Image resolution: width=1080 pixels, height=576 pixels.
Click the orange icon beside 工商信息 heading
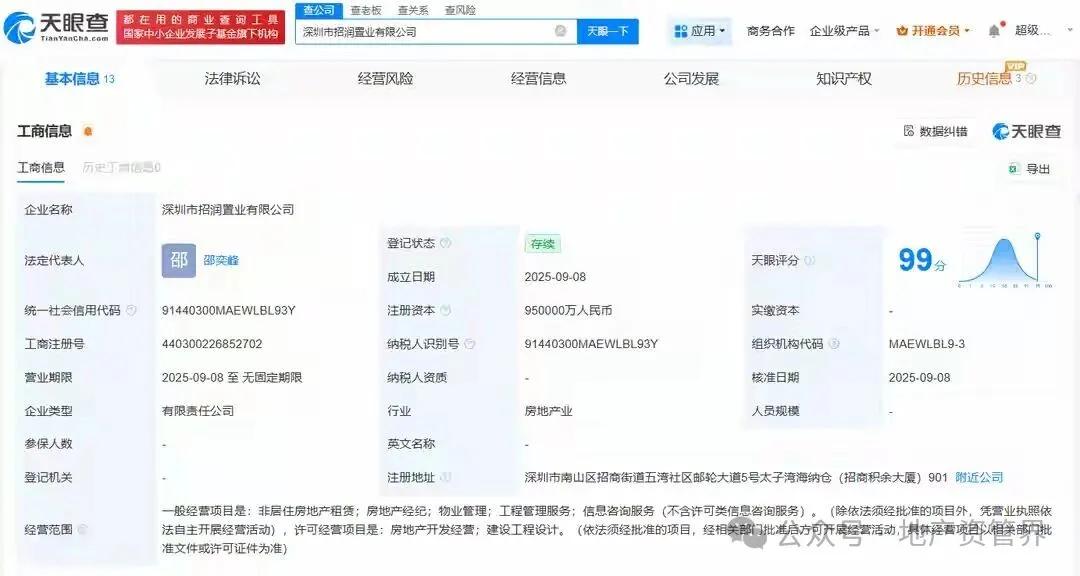(x=88, y=131)
